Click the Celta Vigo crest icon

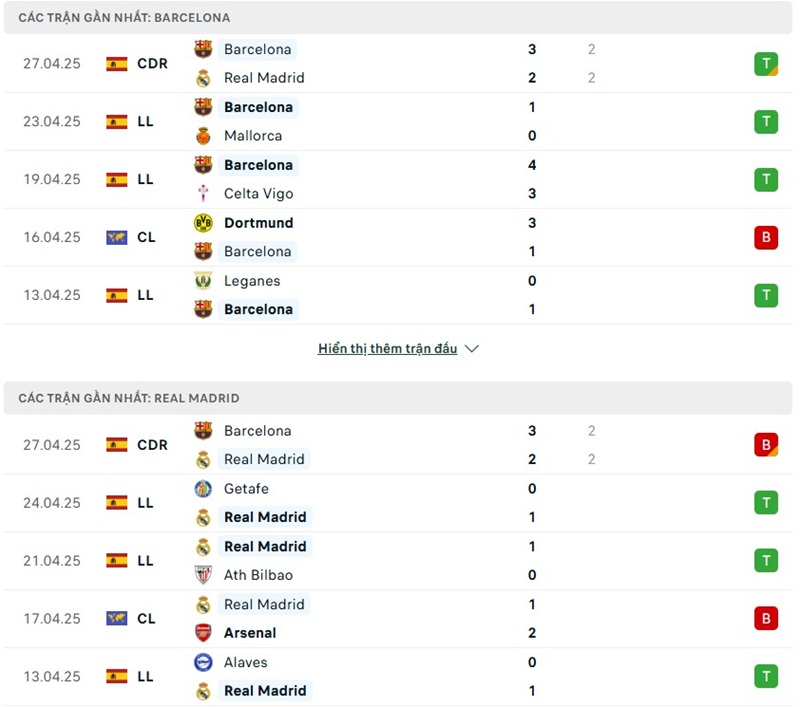(x=203, y=194)
